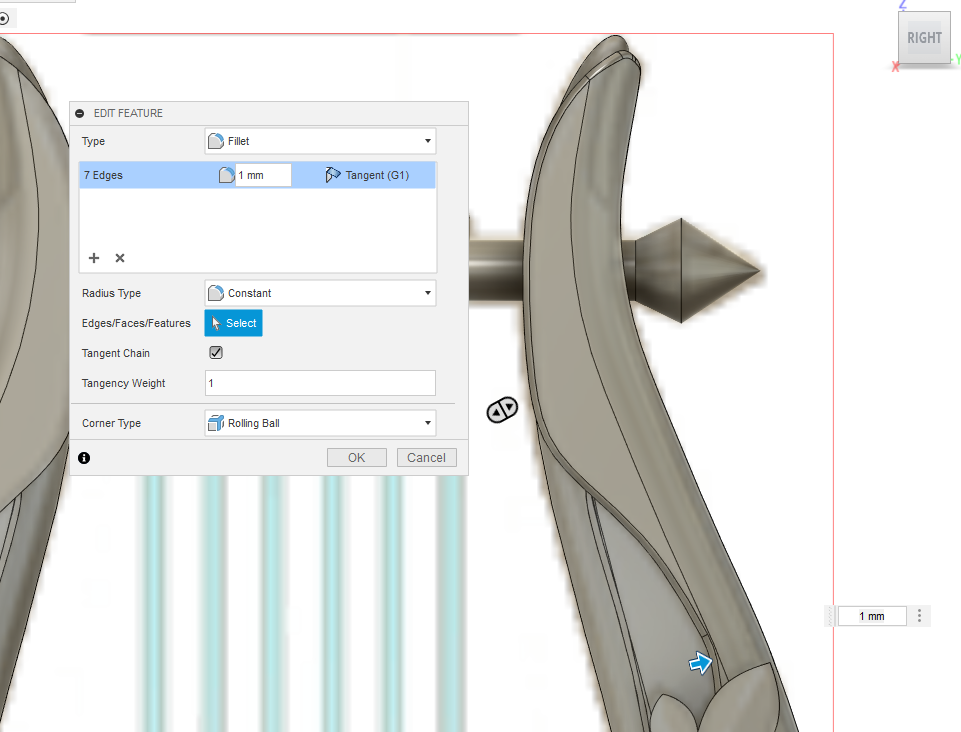Confirm the fillet with OK
Viewport: 961px width, 732px height.
357,457
